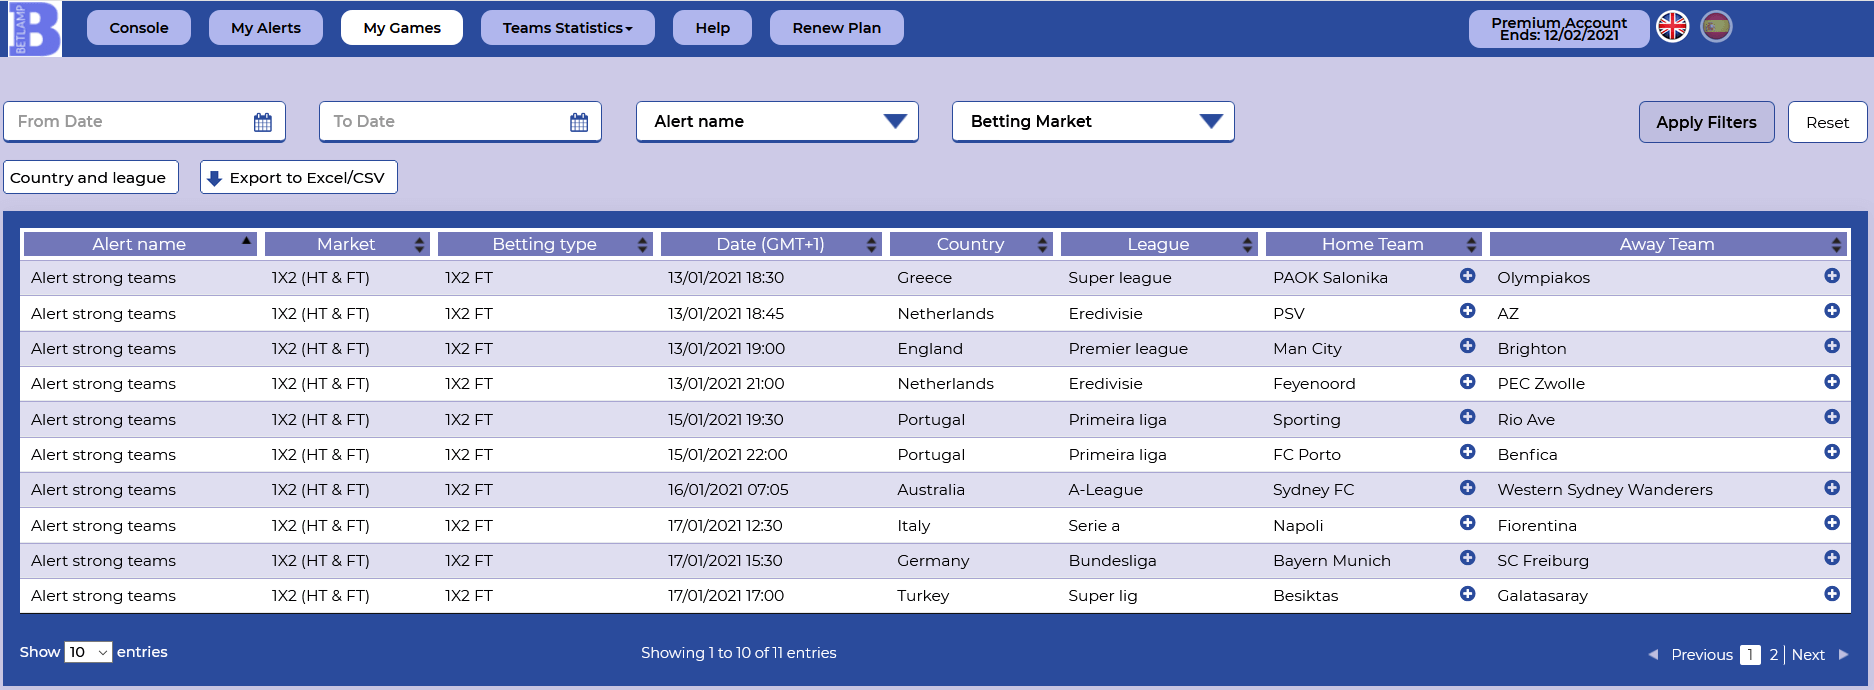
Task: Change the Show entries count dropdown
Action: click(88, 652)
